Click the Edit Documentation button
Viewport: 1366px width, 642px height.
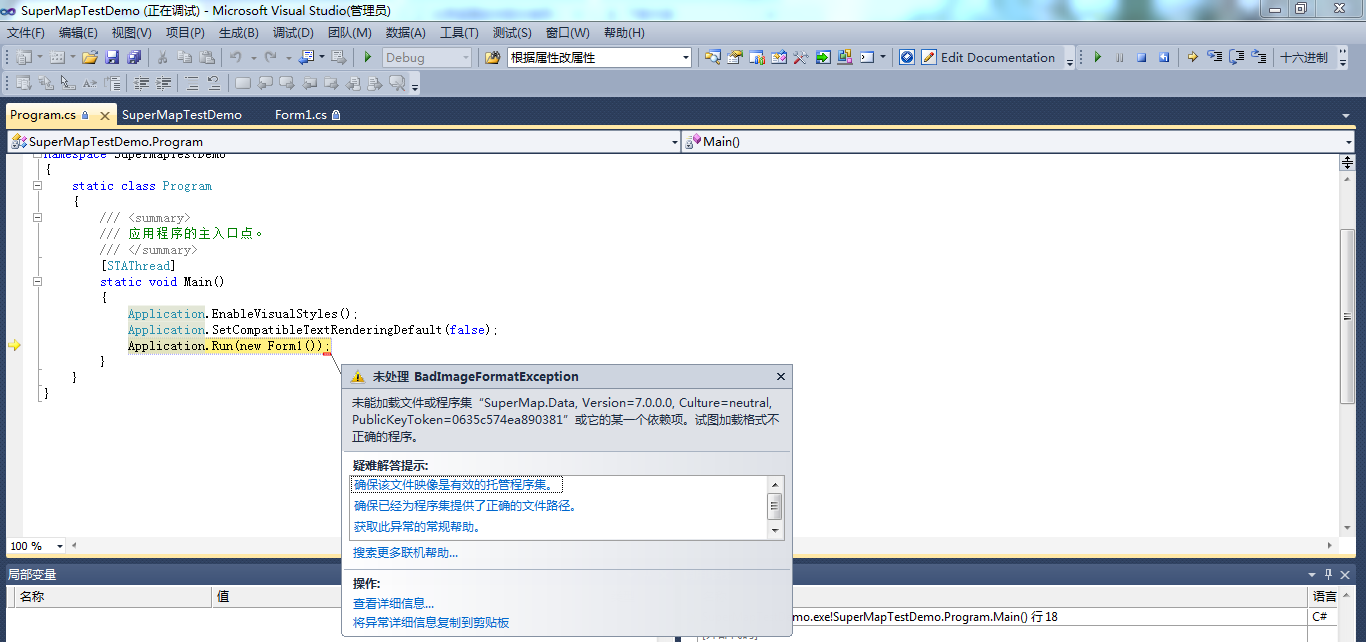click(x=987, y=58)
